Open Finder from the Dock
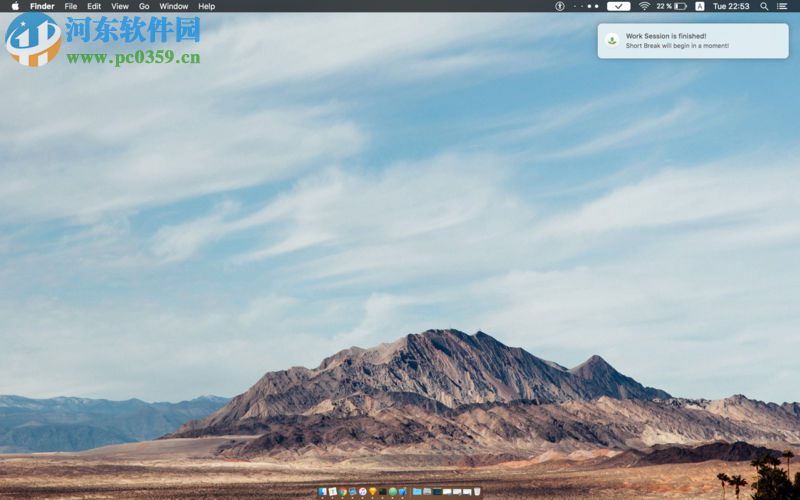 [322, 491]
